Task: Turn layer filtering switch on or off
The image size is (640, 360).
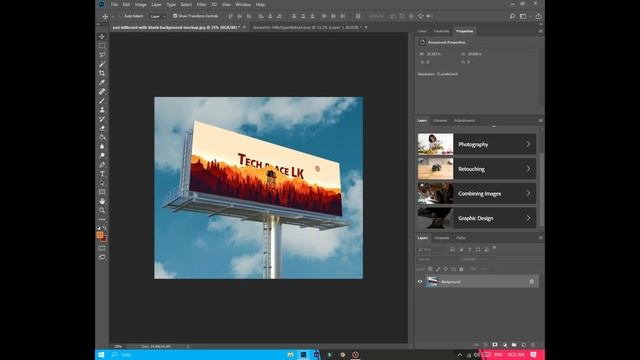Action: [494, 248]
